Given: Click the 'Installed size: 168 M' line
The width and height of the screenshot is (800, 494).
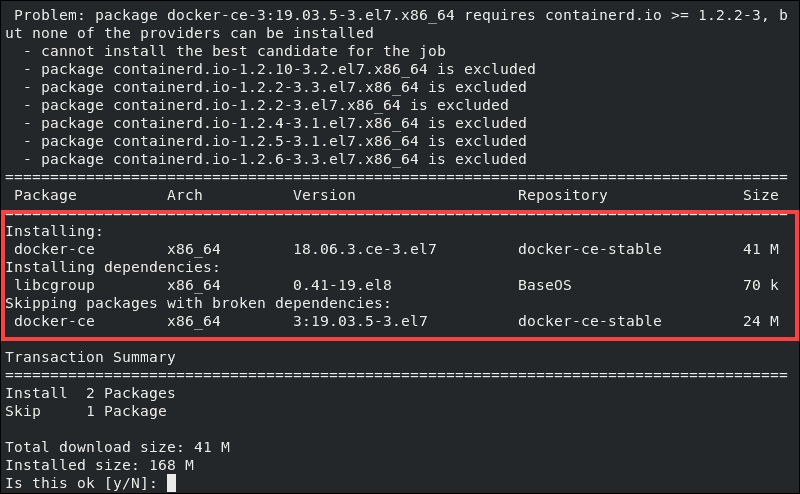Looking at the screenshot, I should [x=99, y=465].
